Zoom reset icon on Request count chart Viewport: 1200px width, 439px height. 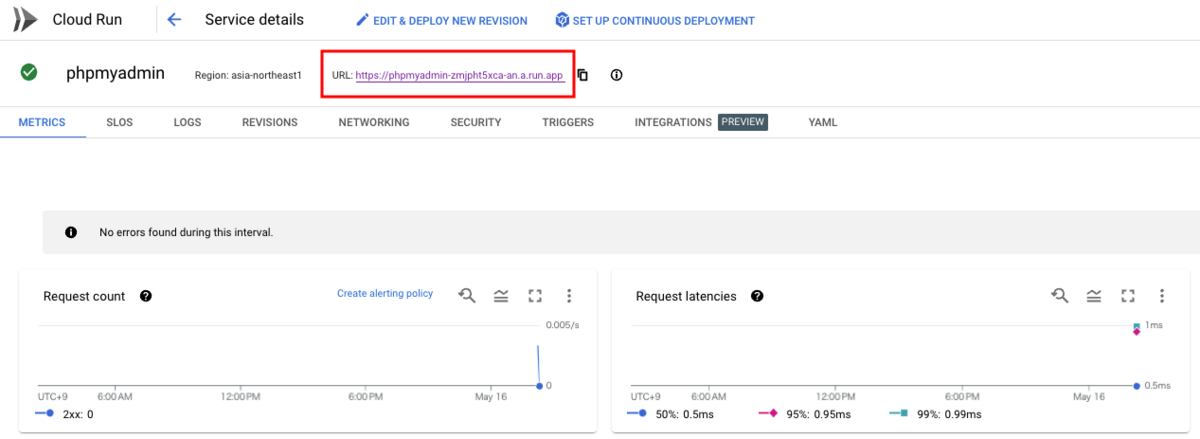[x=467, y=295]
